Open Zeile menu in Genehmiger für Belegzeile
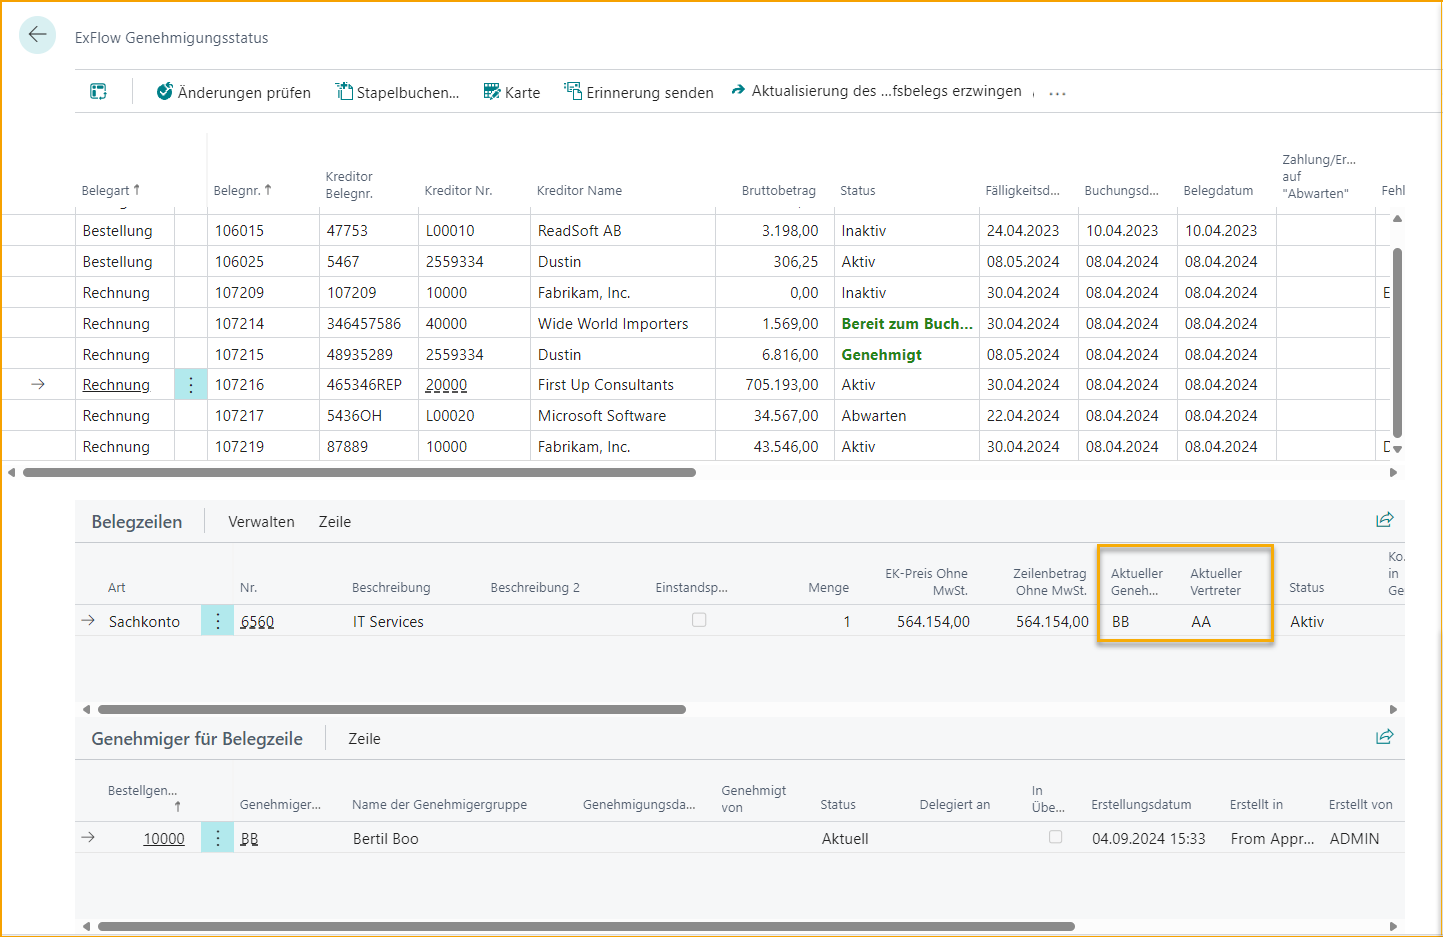 point(364,739)
